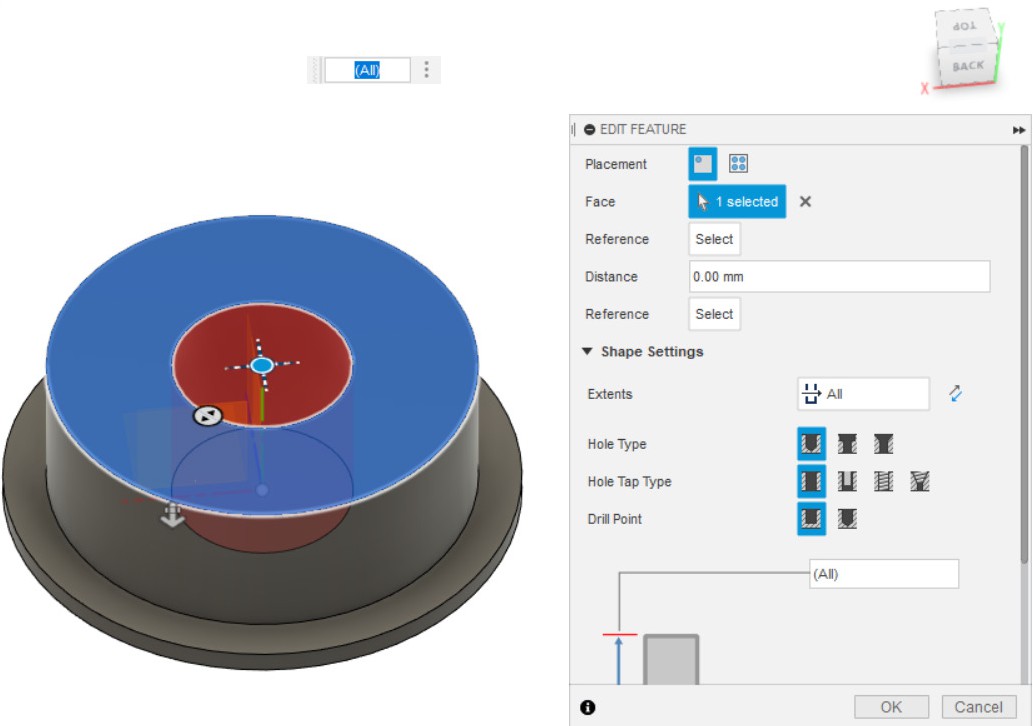Expand dialog with double-arrow in header
This screenshot has height=726, width=1033.
(x=1019, y=130)
